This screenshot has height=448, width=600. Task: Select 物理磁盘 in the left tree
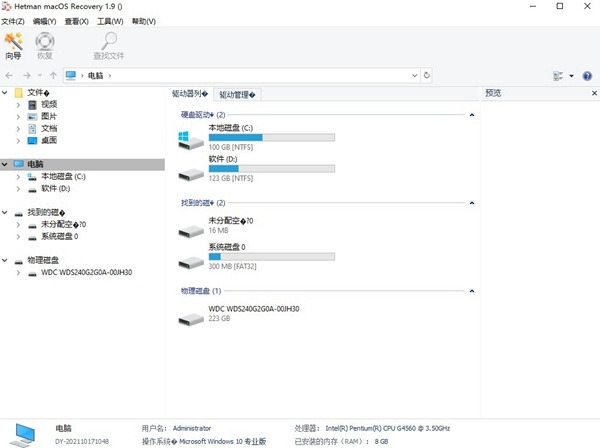coord(43,261)
